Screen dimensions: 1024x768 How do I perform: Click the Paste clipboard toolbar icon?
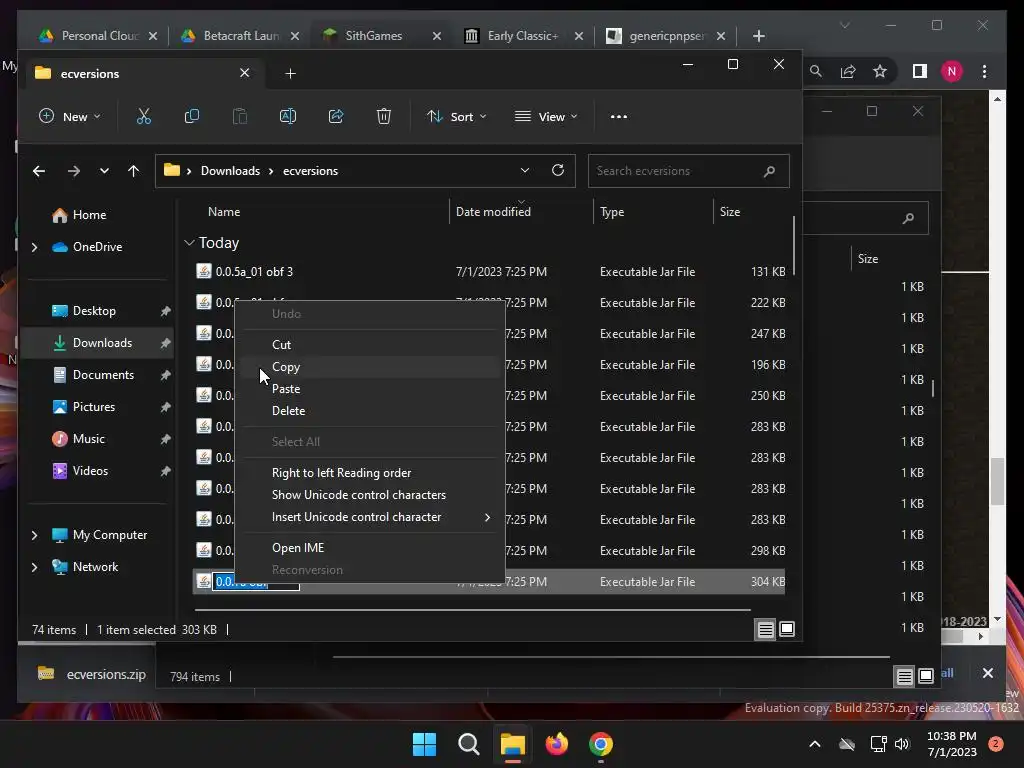[240, 116]
